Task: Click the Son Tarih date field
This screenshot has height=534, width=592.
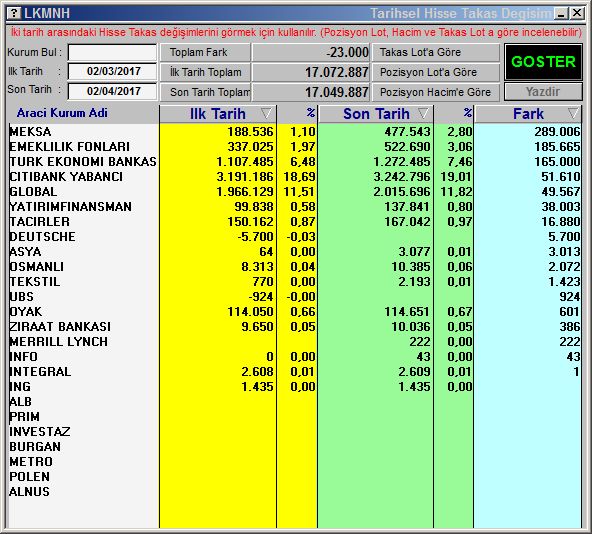Action: point(113,91)
